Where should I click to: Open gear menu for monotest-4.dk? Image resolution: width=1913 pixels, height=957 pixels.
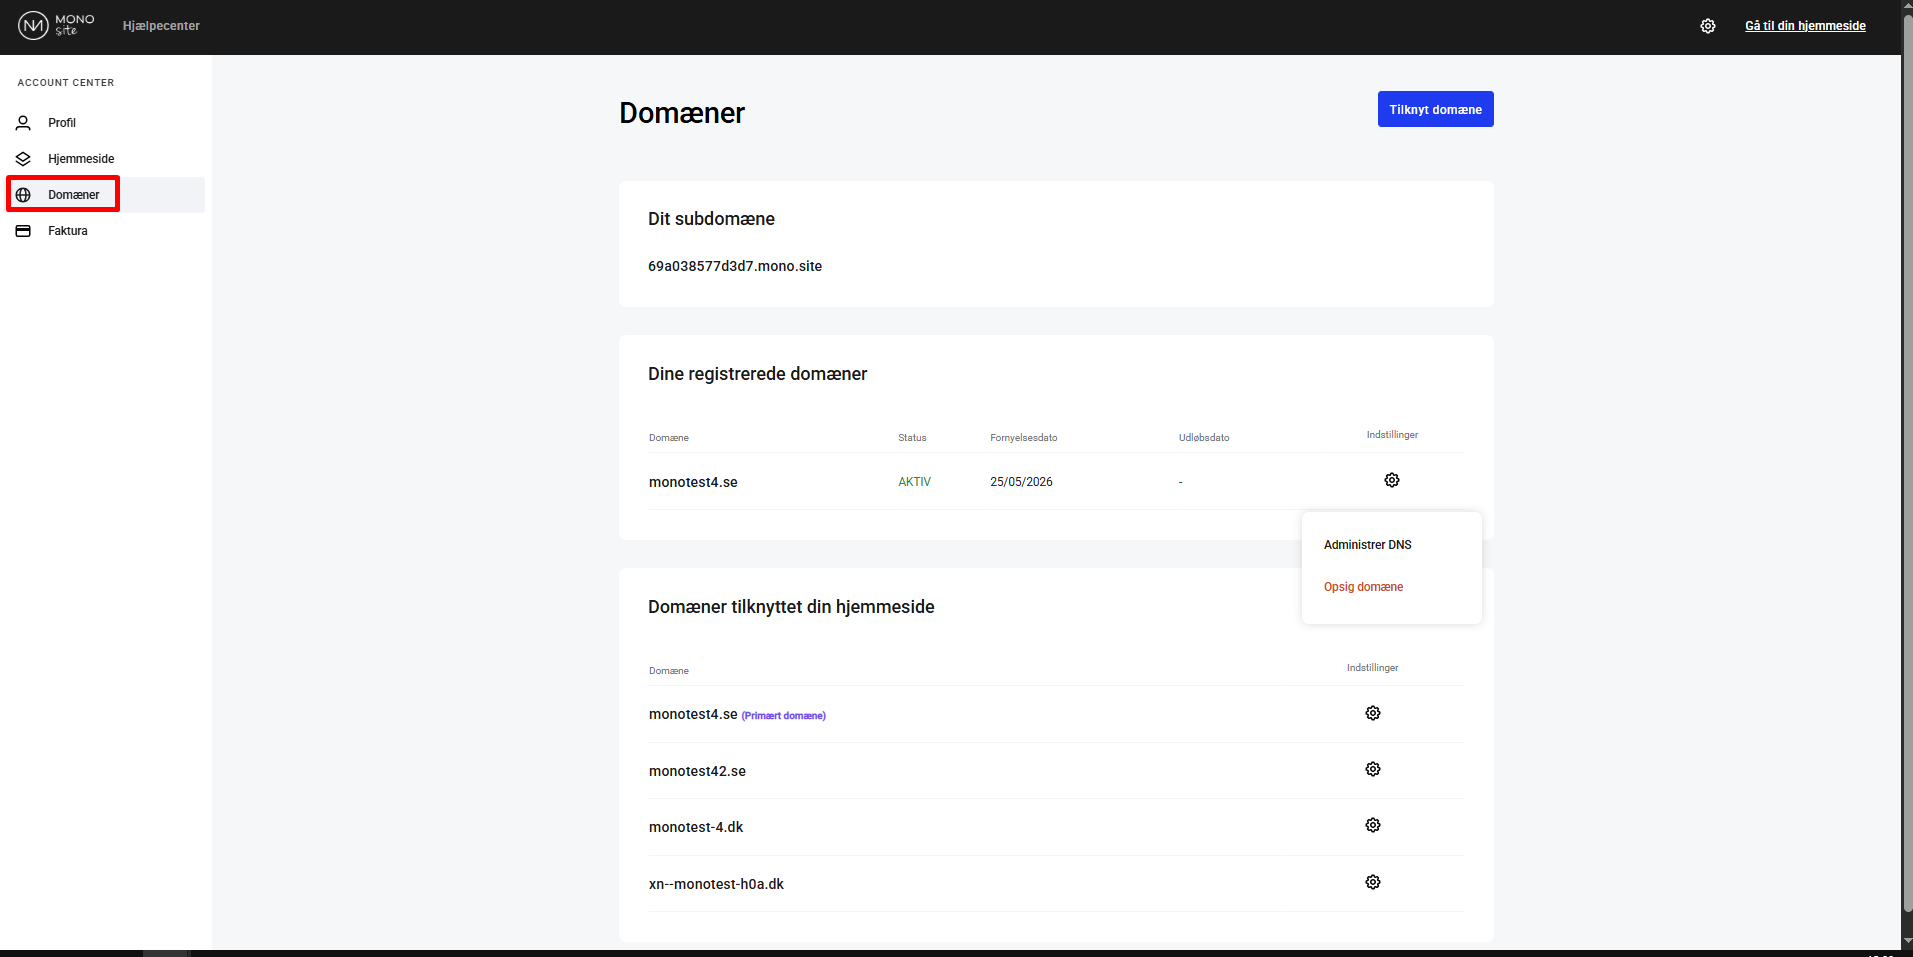pos(1373,825)
